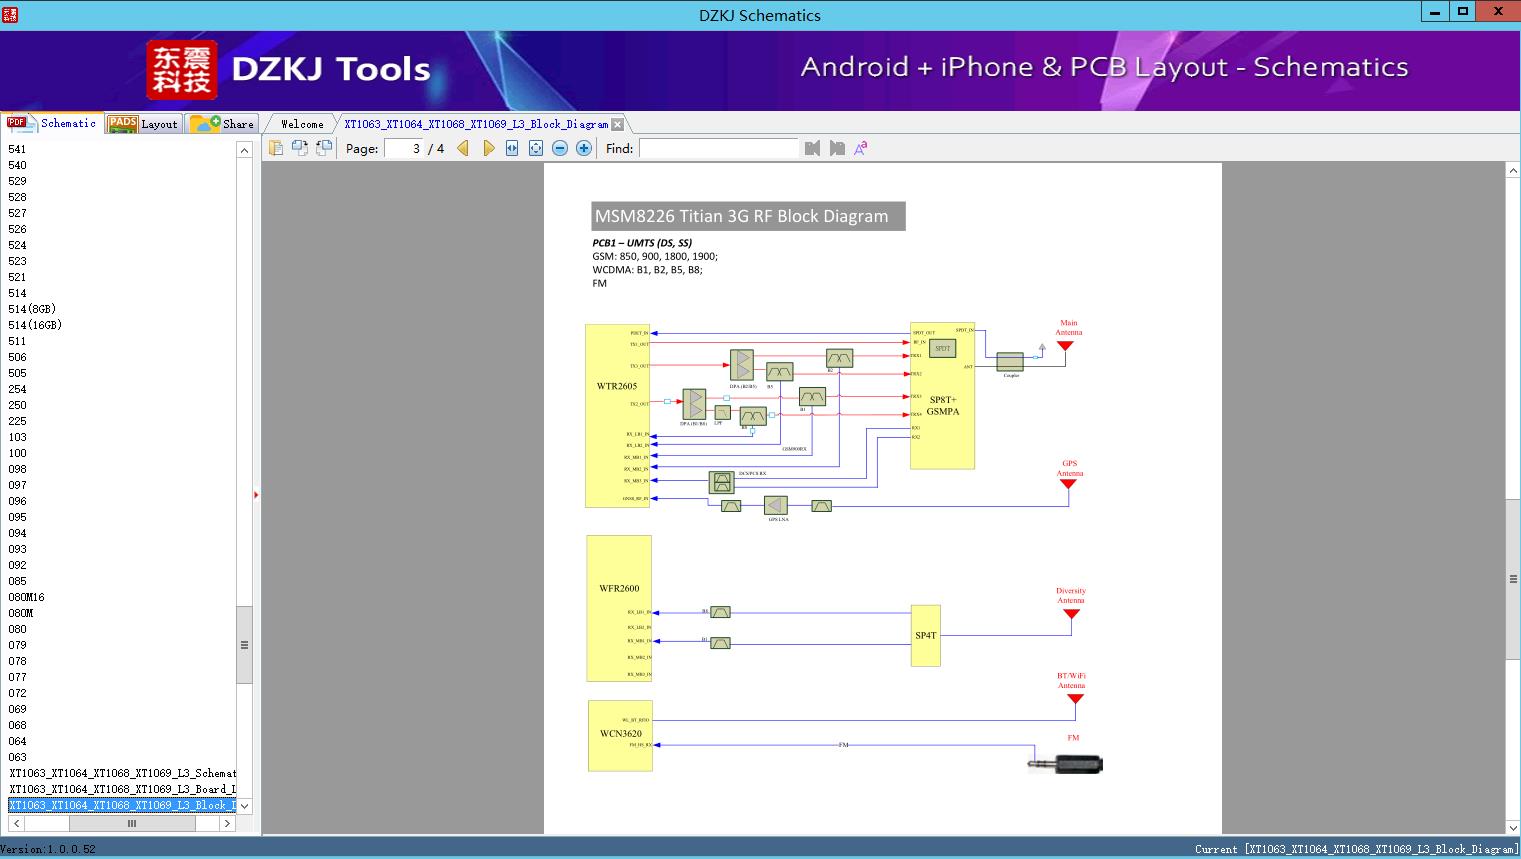Select list item 225

(17, 421)
